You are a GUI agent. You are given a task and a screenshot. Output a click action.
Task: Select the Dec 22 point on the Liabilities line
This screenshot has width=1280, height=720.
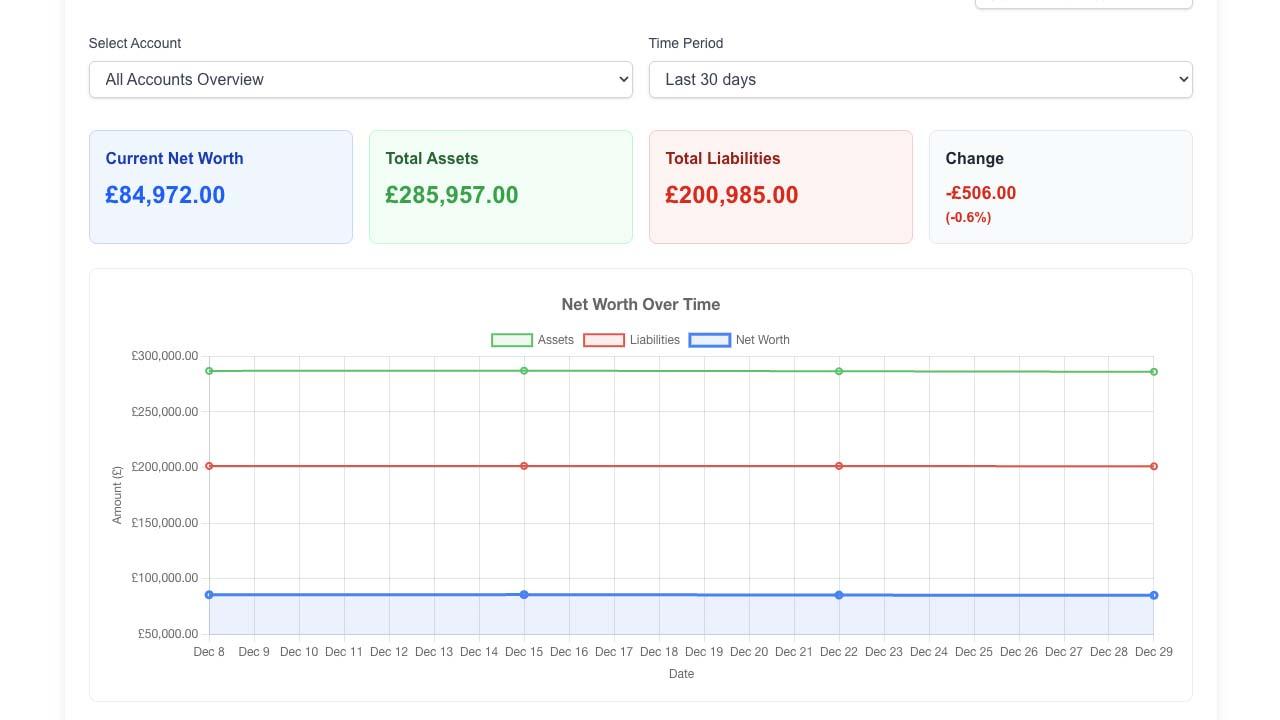click(839, 465)
